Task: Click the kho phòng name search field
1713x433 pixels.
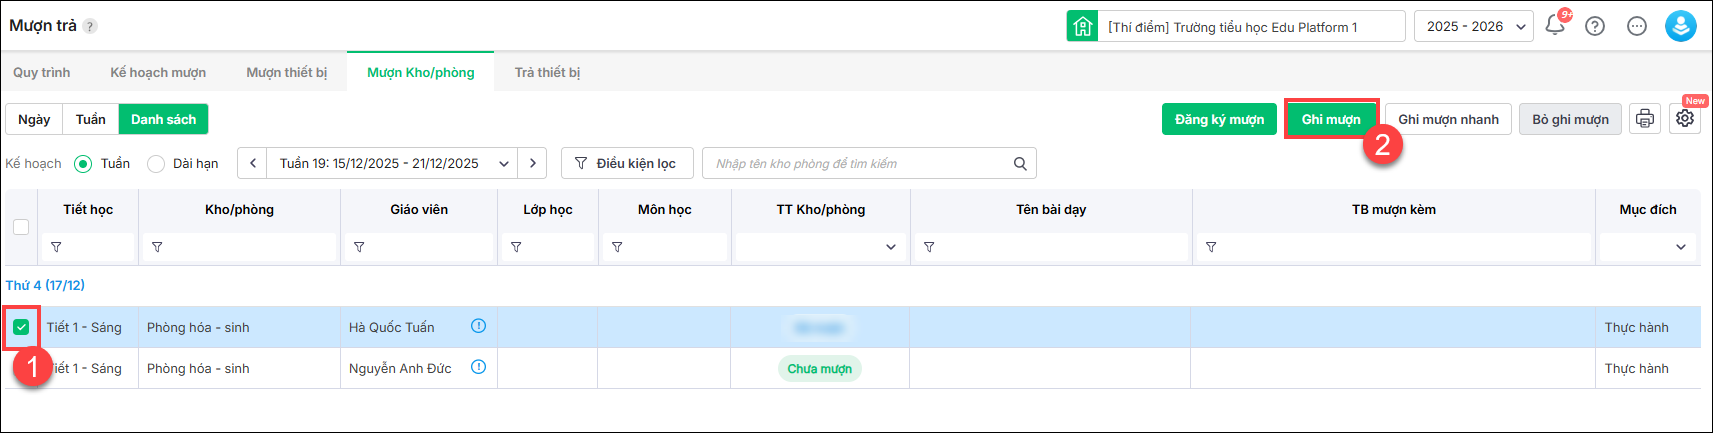Action: pyautogui.click(x=860, y=163)
